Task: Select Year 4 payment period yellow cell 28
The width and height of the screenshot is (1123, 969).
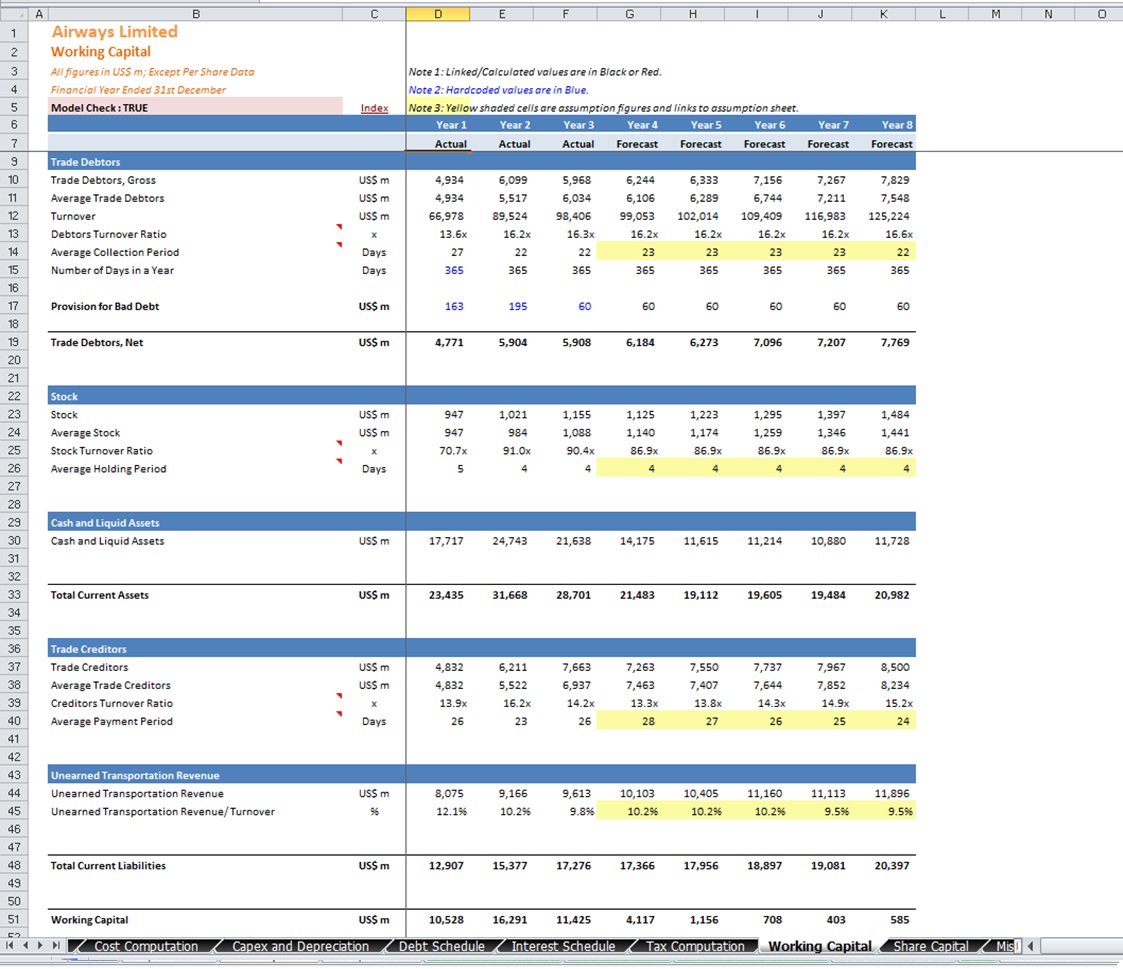Action: click(x=629, y=721)
